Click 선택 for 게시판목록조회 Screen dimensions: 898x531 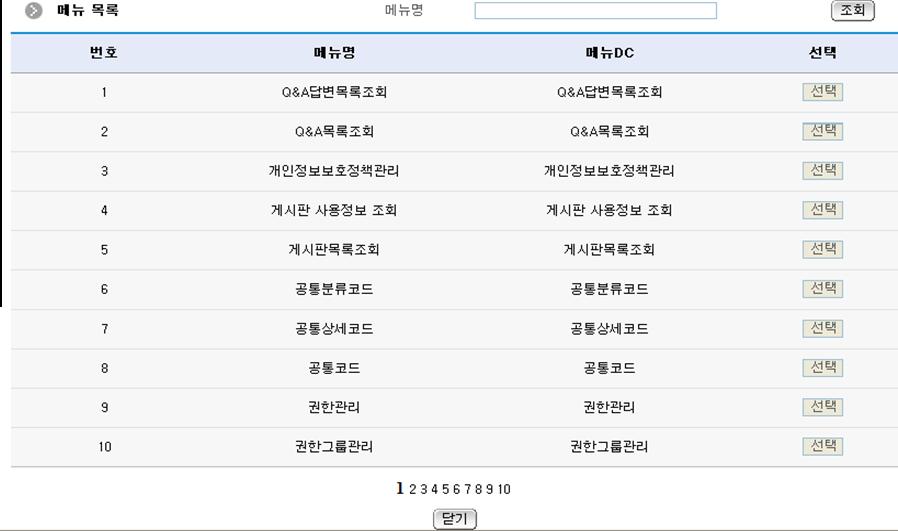pos(822,249)
